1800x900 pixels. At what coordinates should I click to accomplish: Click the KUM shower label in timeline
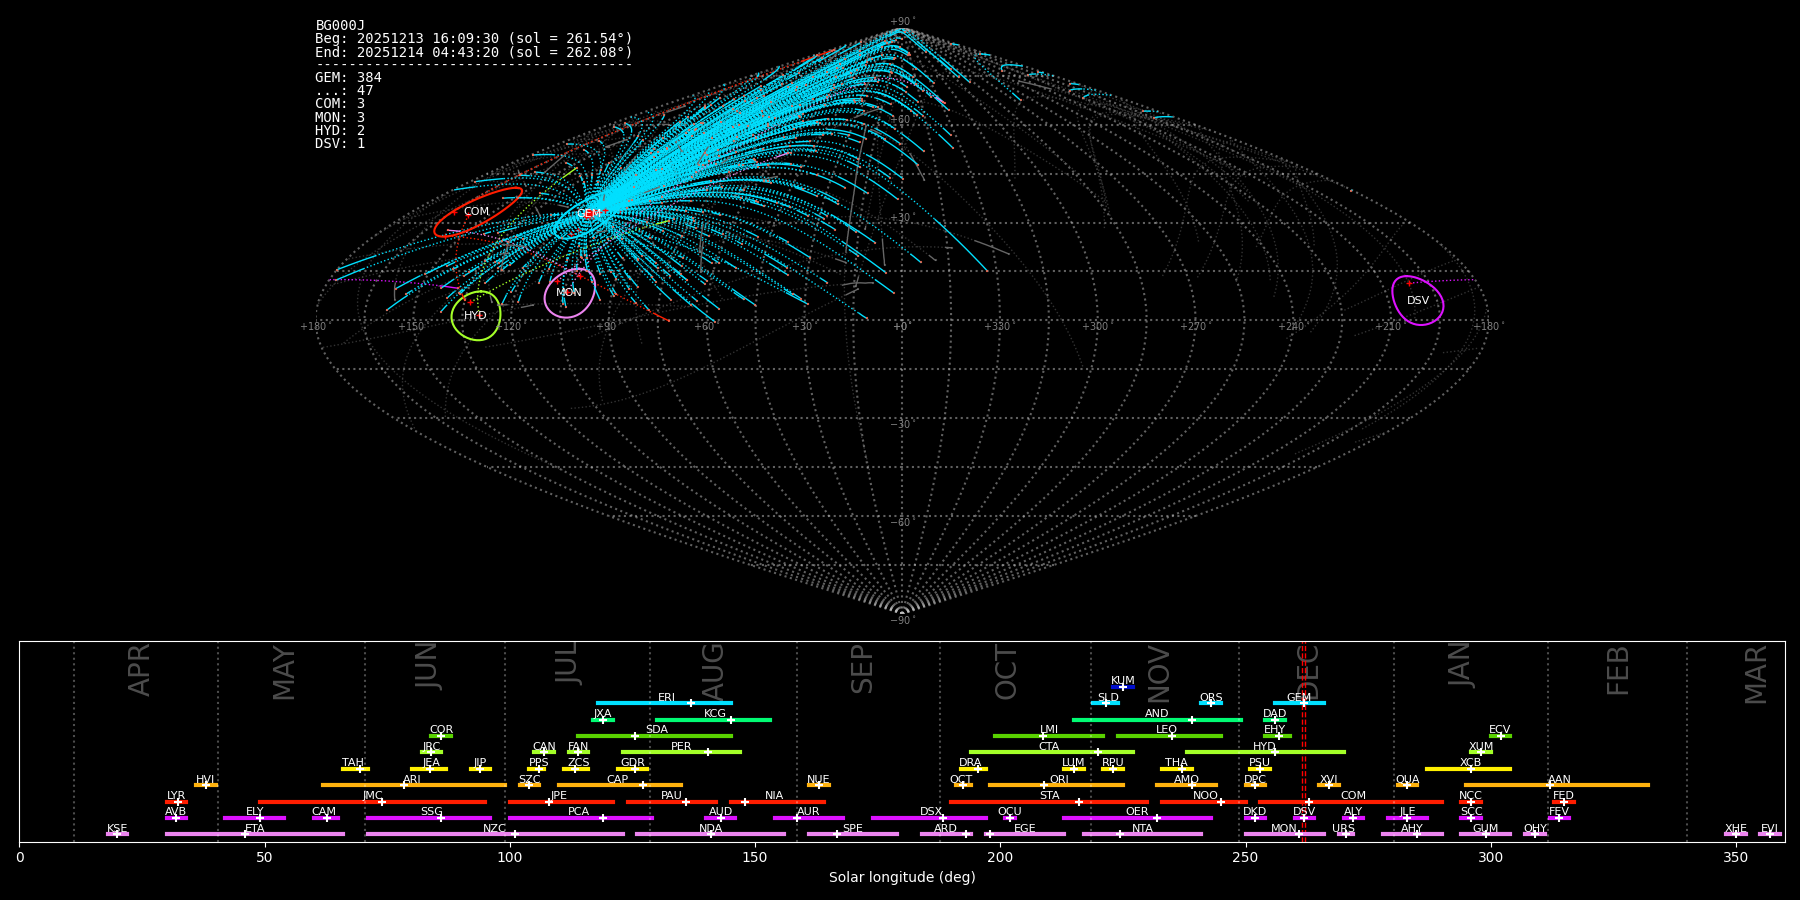1123,681
